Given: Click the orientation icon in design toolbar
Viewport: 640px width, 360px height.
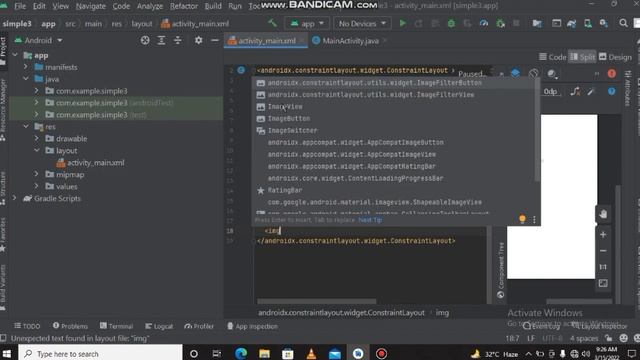Looking at the screenshot, I should pyautogui.click(x=533, y=73).
